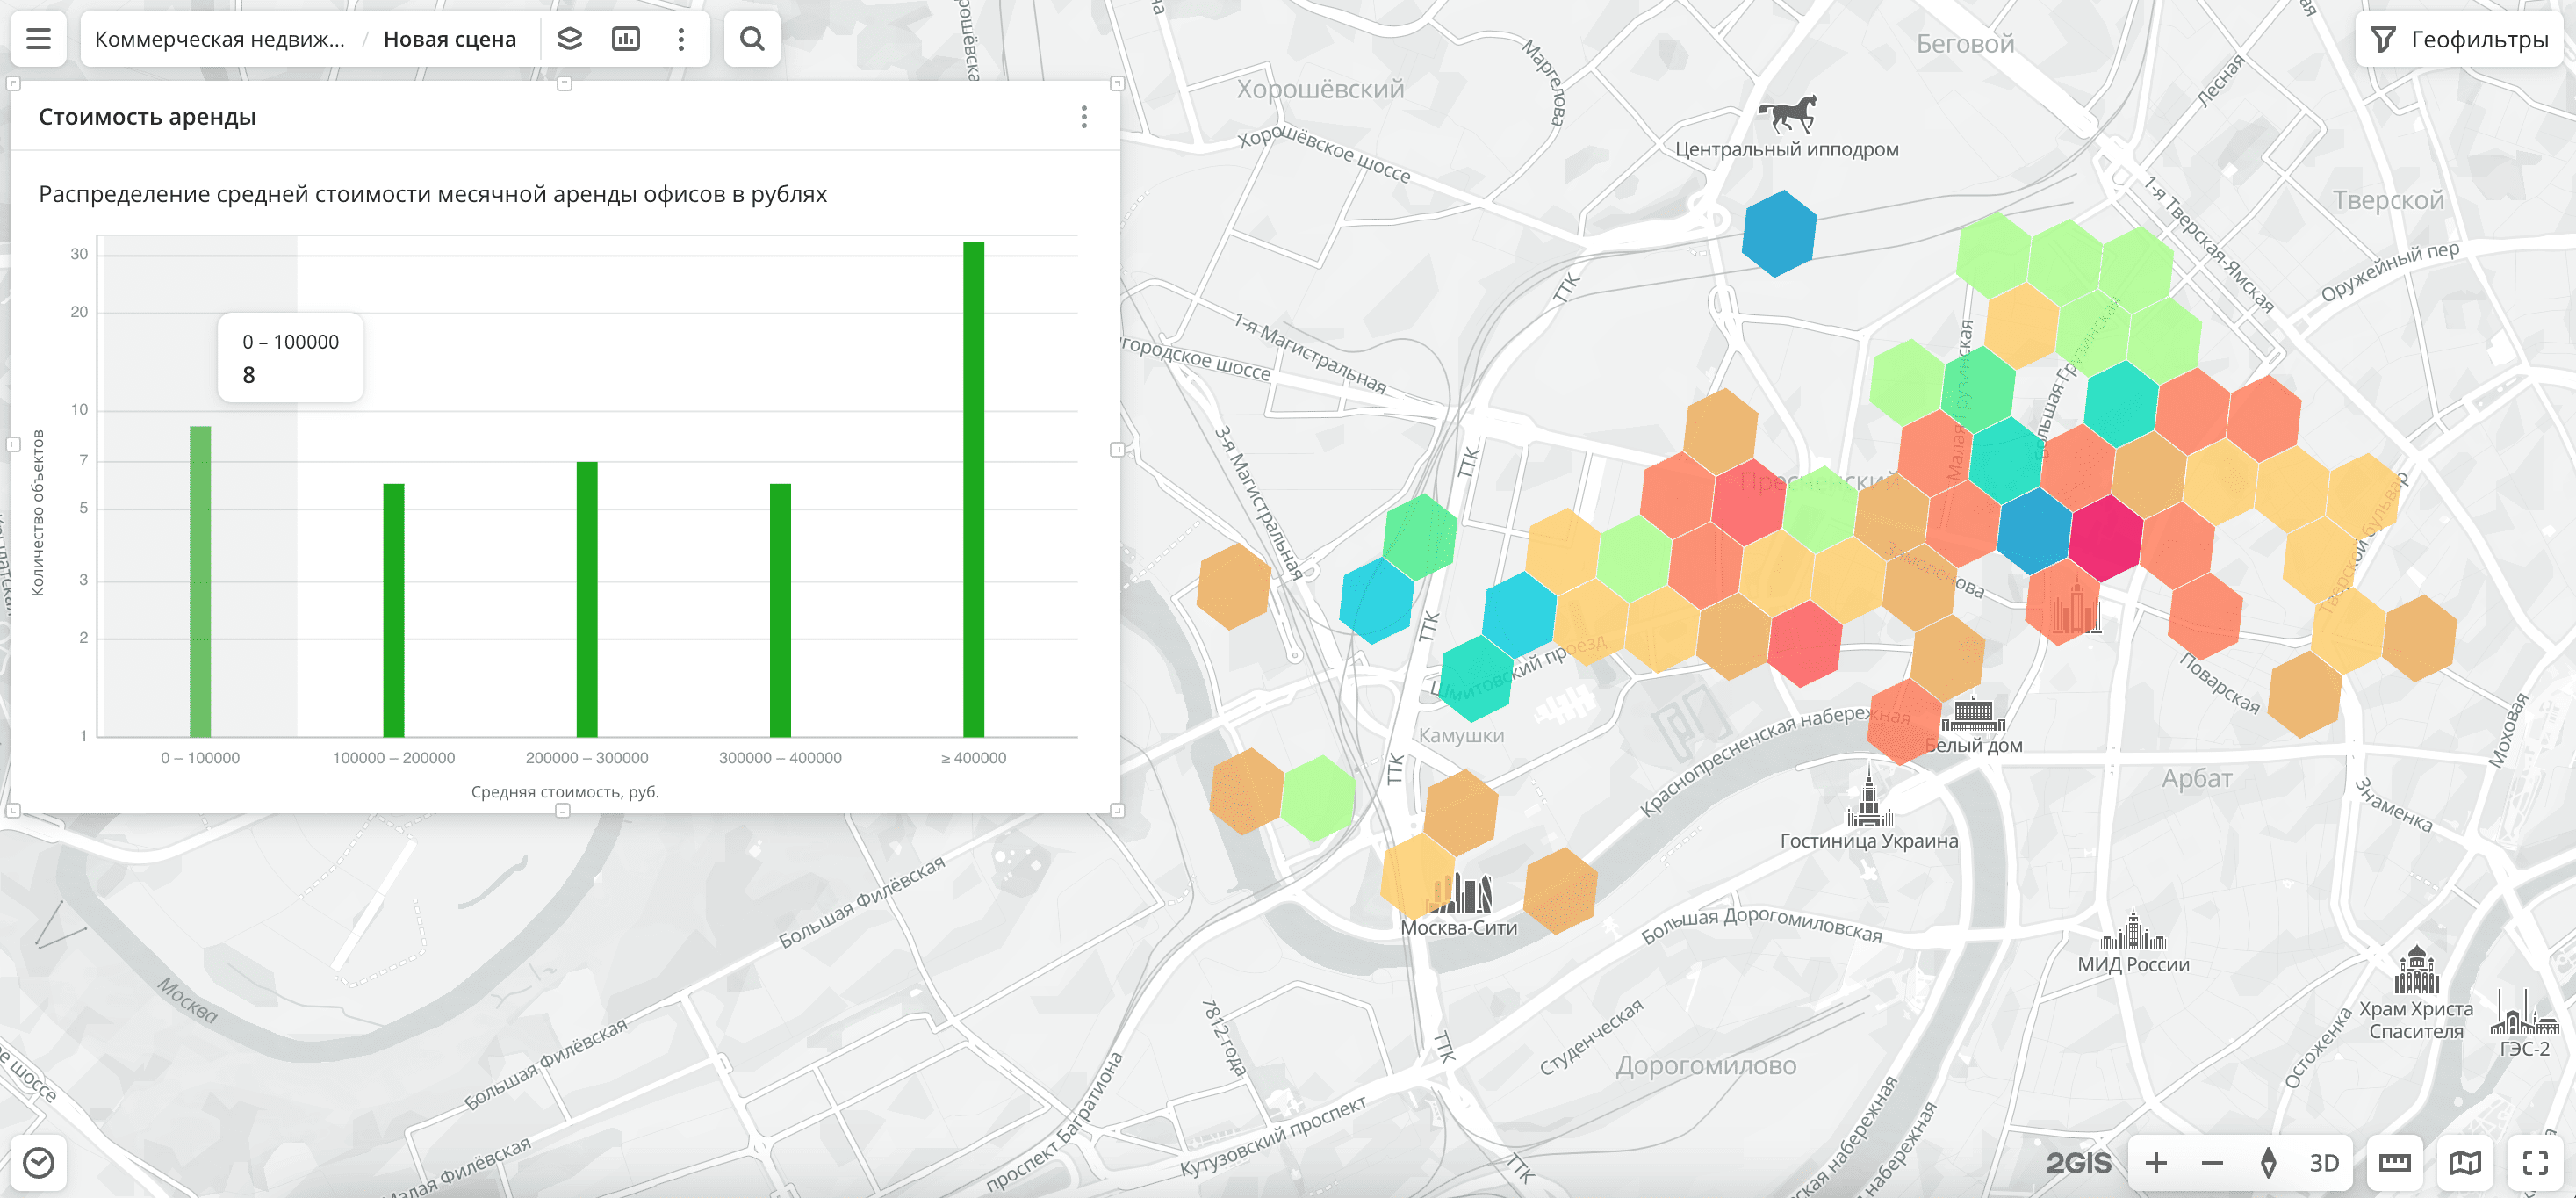Click the magenta hexagon on the map
2576x1198 pixels.
click(2105, 538)
